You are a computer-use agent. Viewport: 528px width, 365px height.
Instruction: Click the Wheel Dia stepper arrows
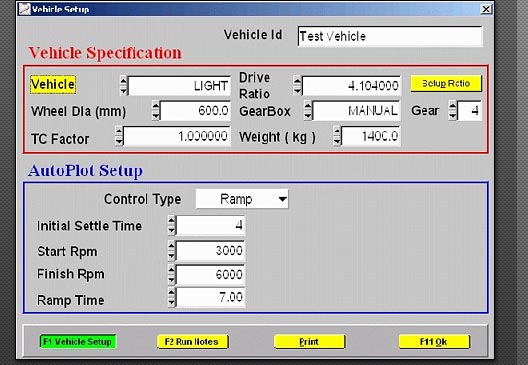click(156, 110)
